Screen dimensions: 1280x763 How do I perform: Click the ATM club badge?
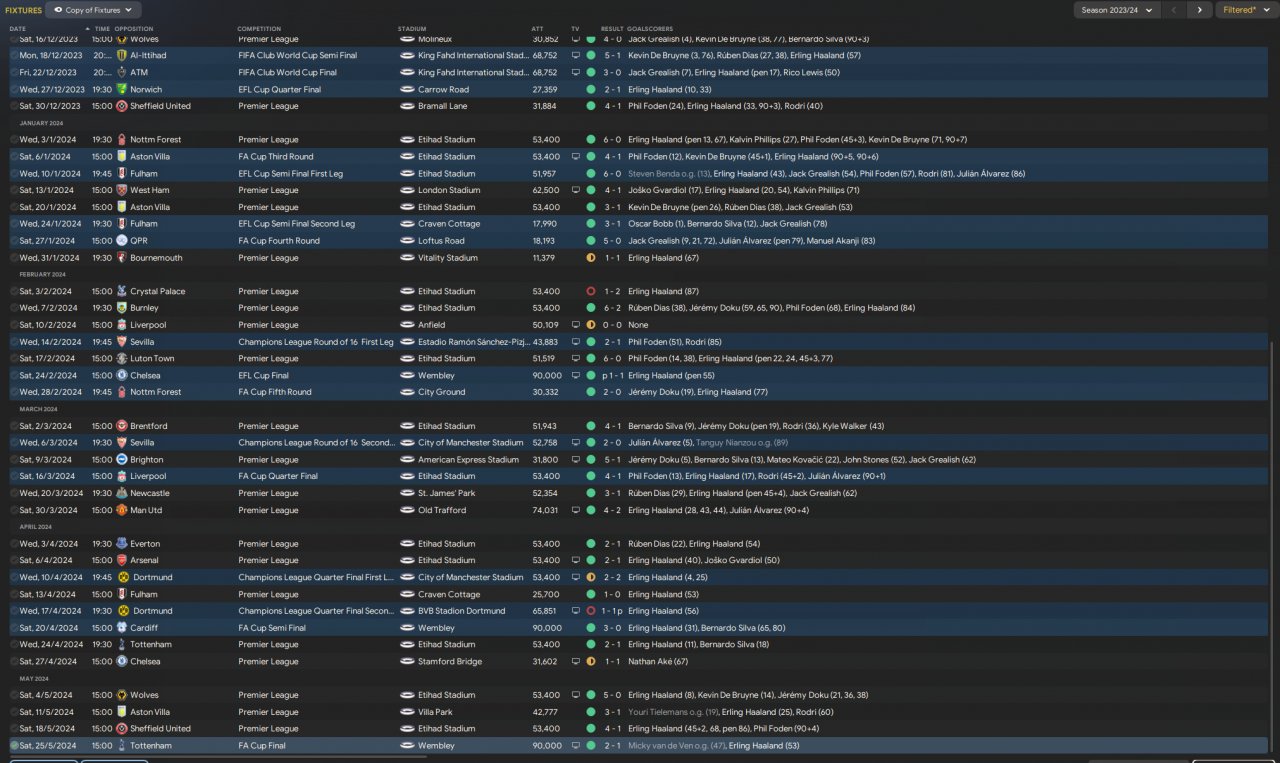pyautogui.click(x=121, y=72)
